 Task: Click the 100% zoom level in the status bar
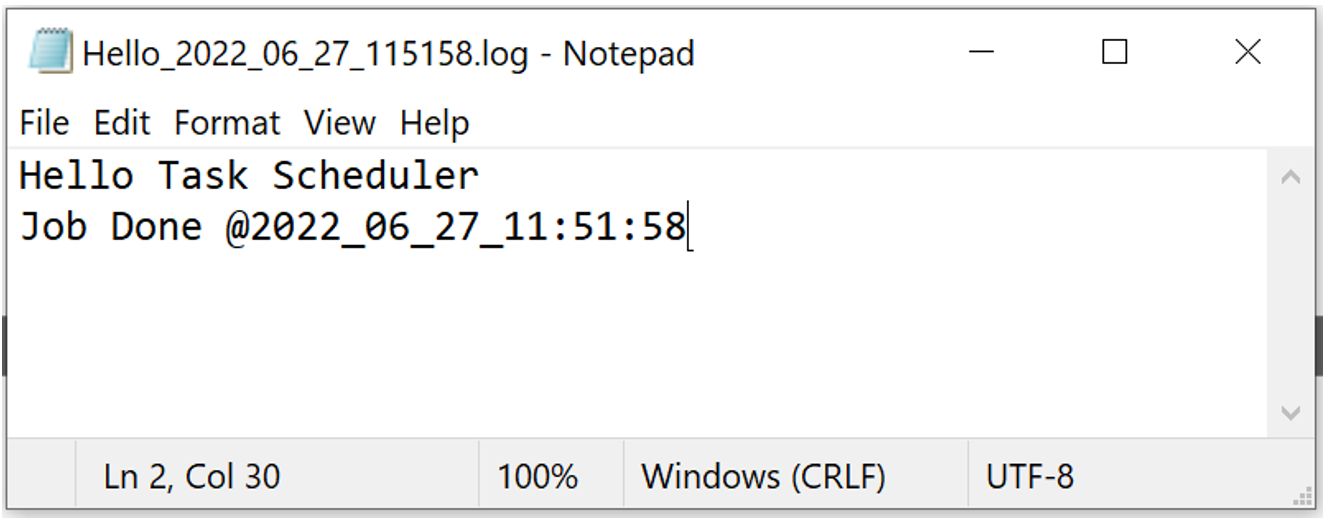point(538,476)
